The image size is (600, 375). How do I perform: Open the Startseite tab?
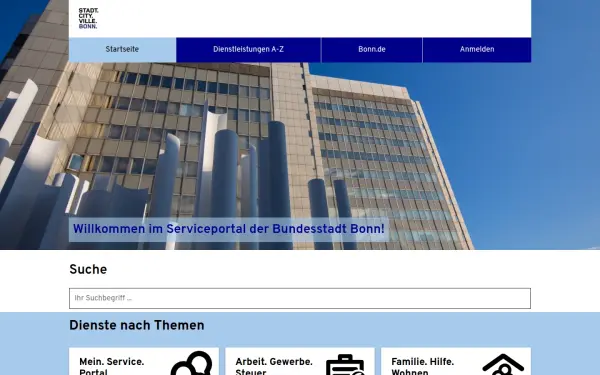pyautogui.click(x=122, y=49)
